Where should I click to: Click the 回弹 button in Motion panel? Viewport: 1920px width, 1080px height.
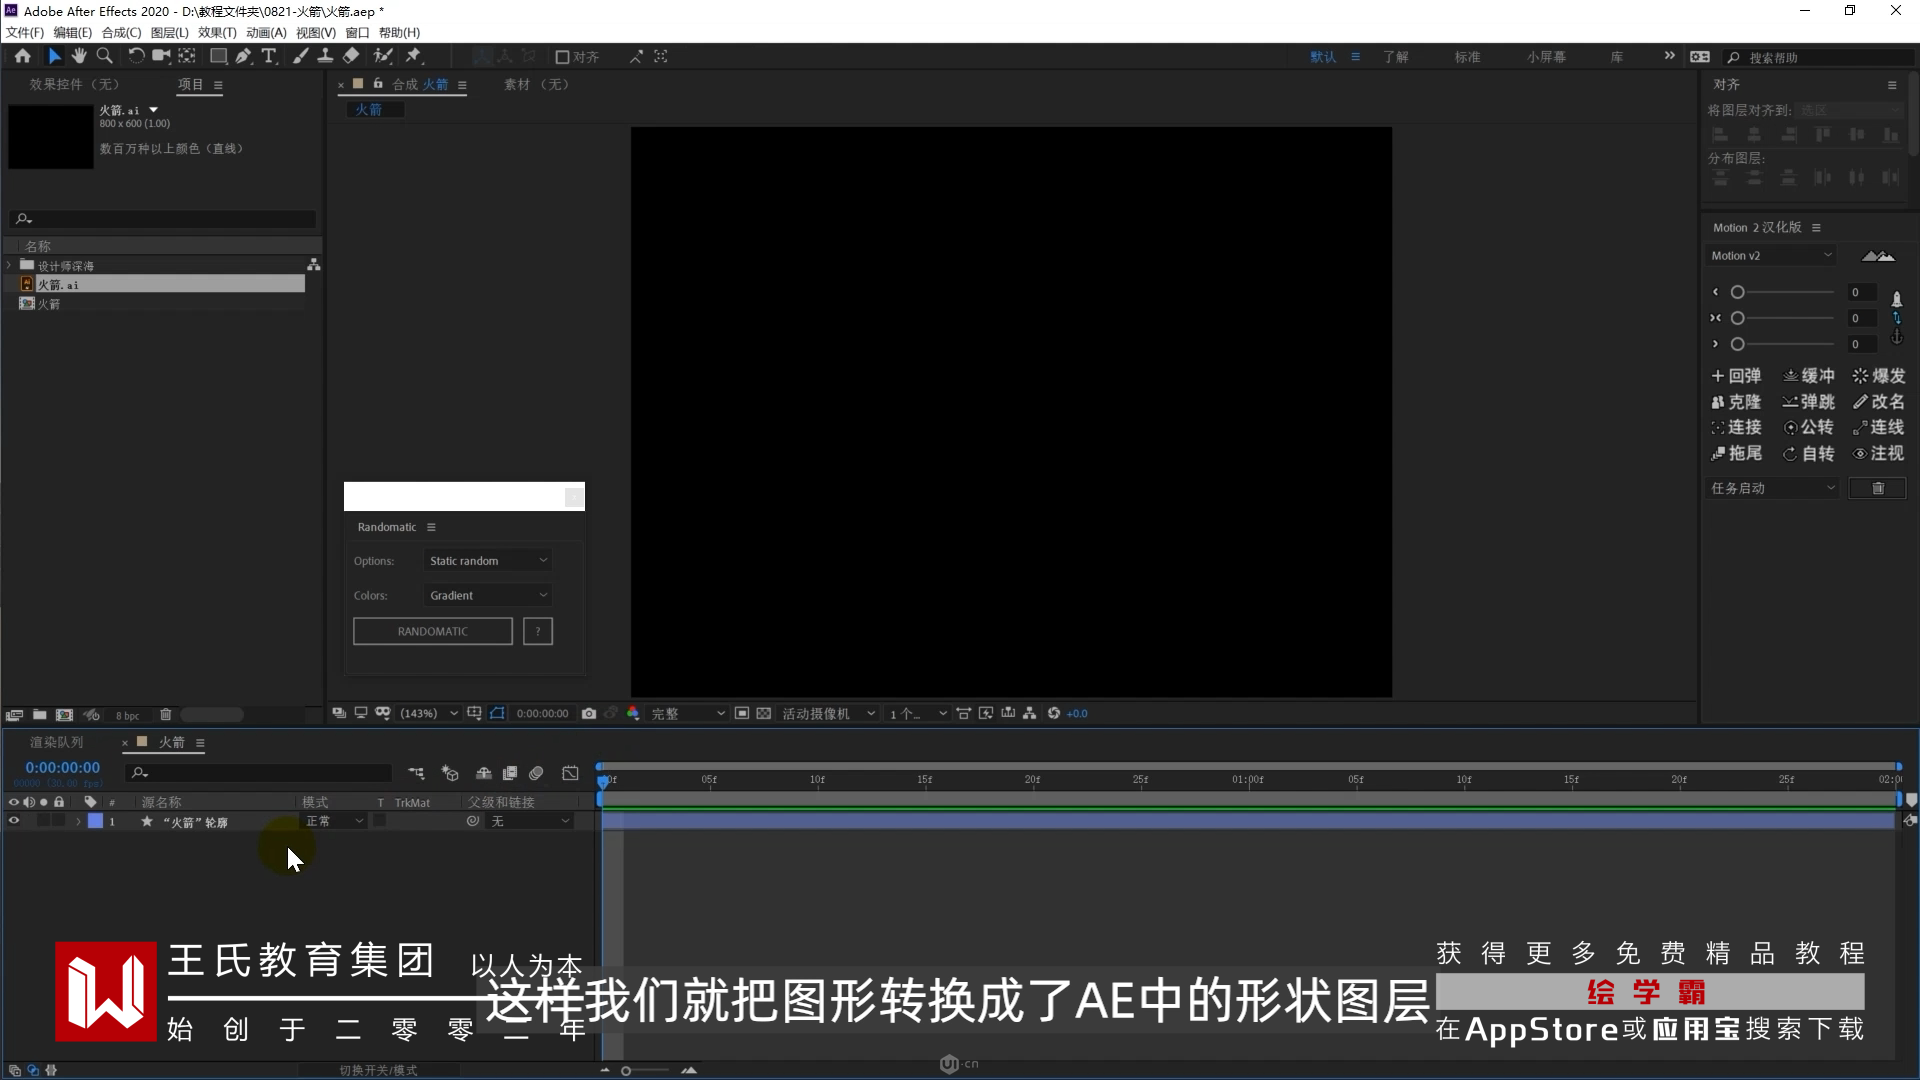pos(1736,376)
